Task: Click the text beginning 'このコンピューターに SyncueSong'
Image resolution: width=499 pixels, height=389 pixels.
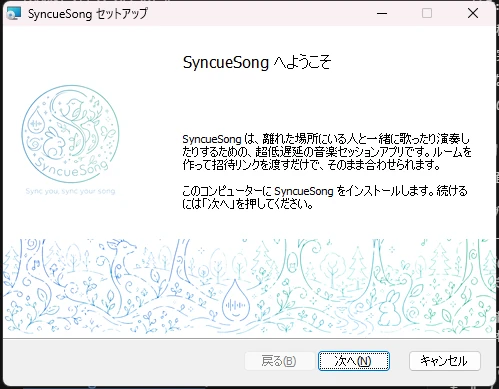Action: [x=325, y=197]
